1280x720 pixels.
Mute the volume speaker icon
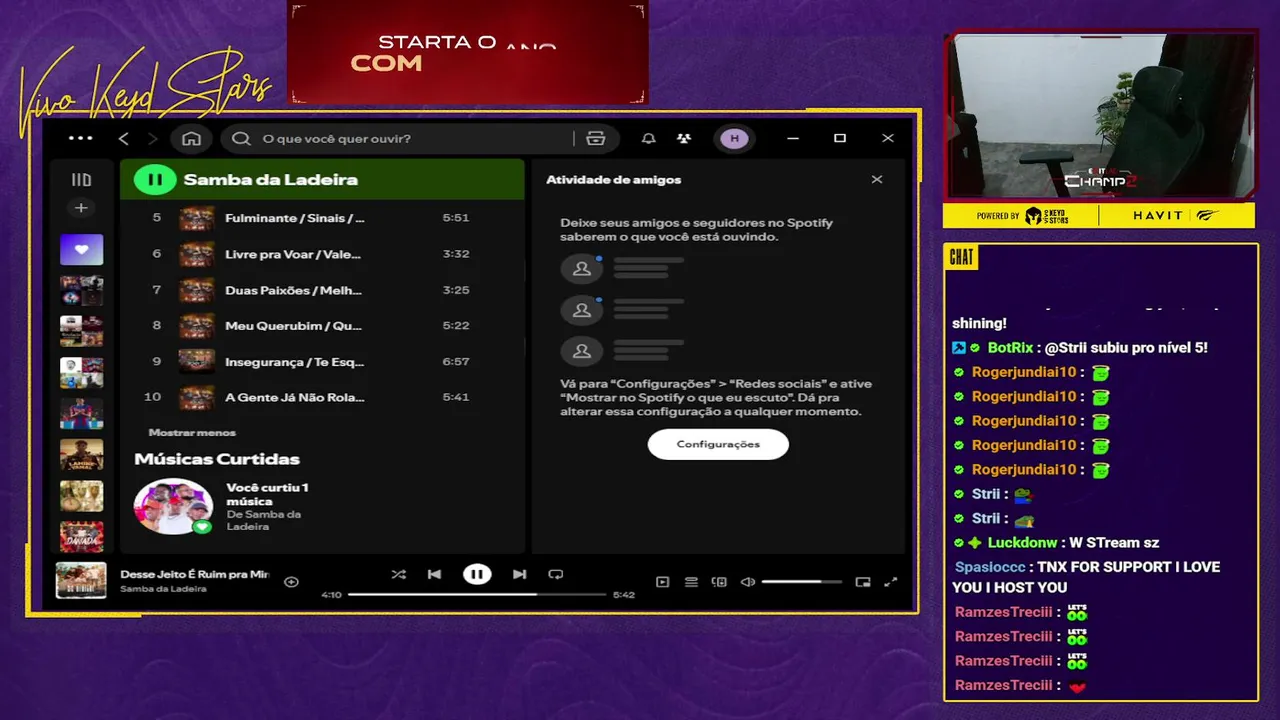click(747, 582)
